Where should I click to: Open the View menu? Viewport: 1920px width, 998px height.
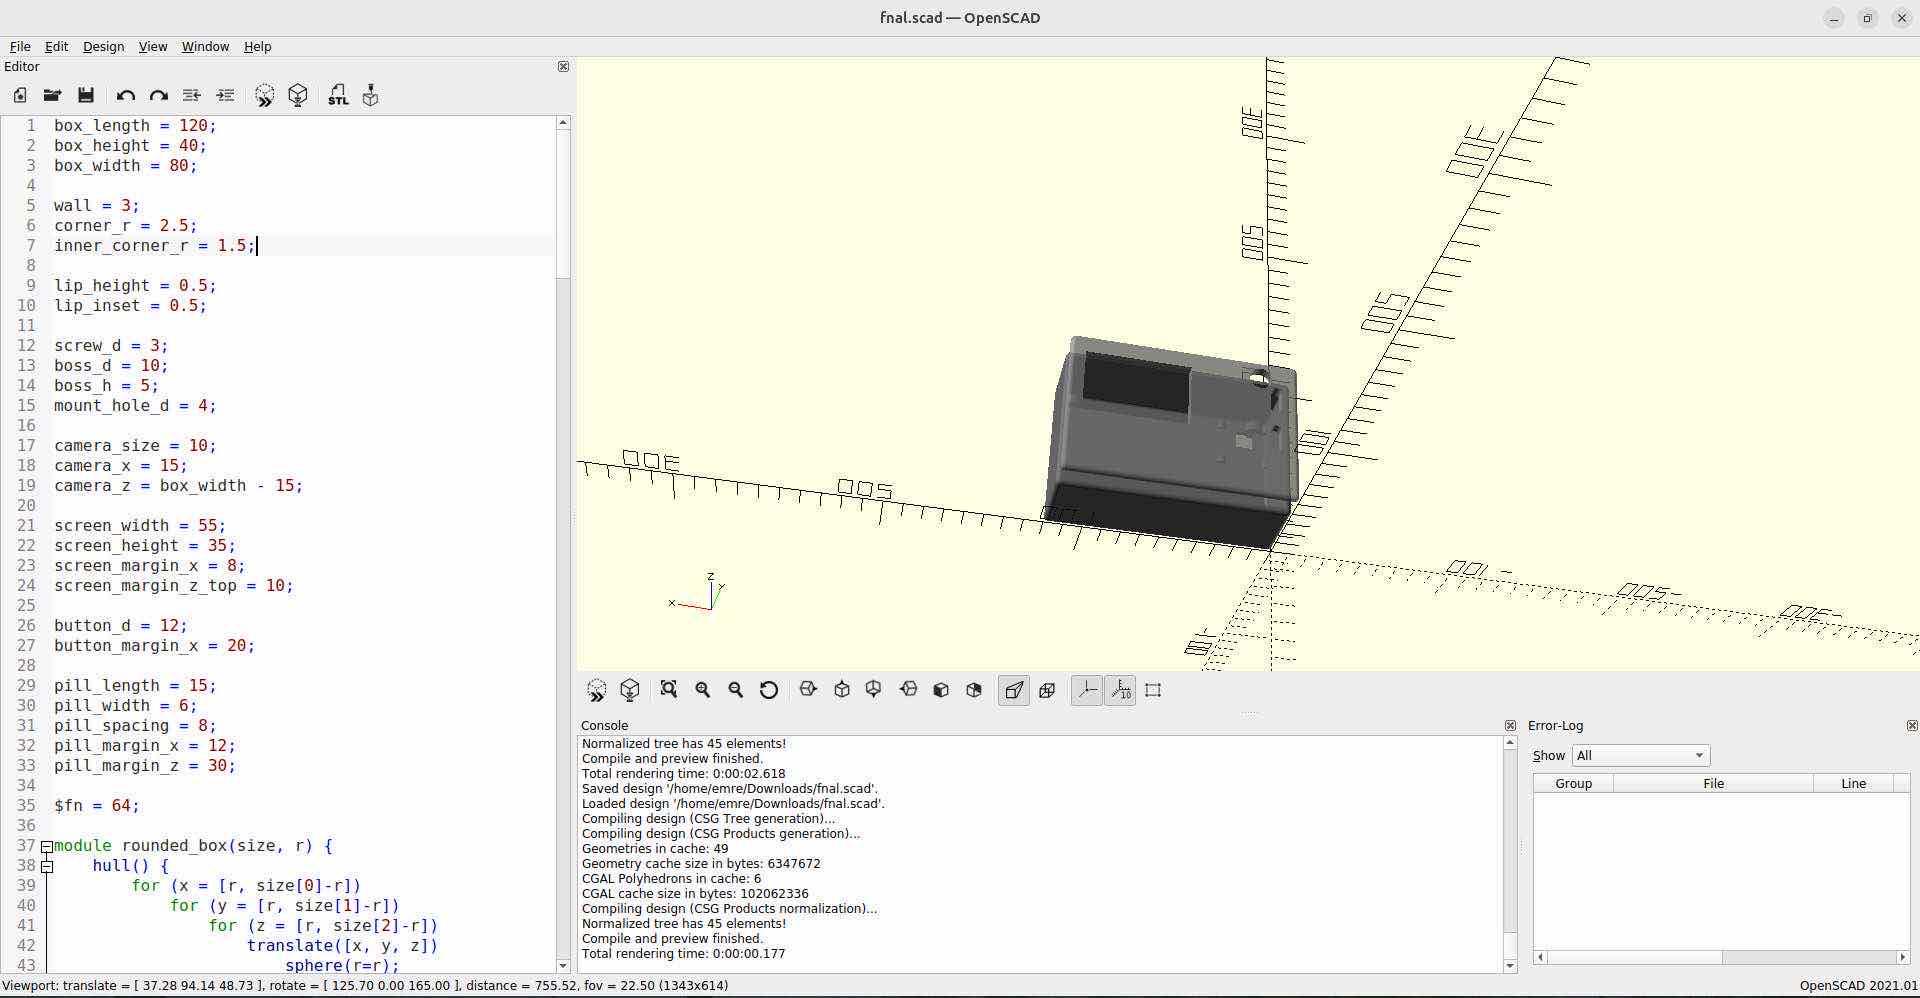point(152,47)
